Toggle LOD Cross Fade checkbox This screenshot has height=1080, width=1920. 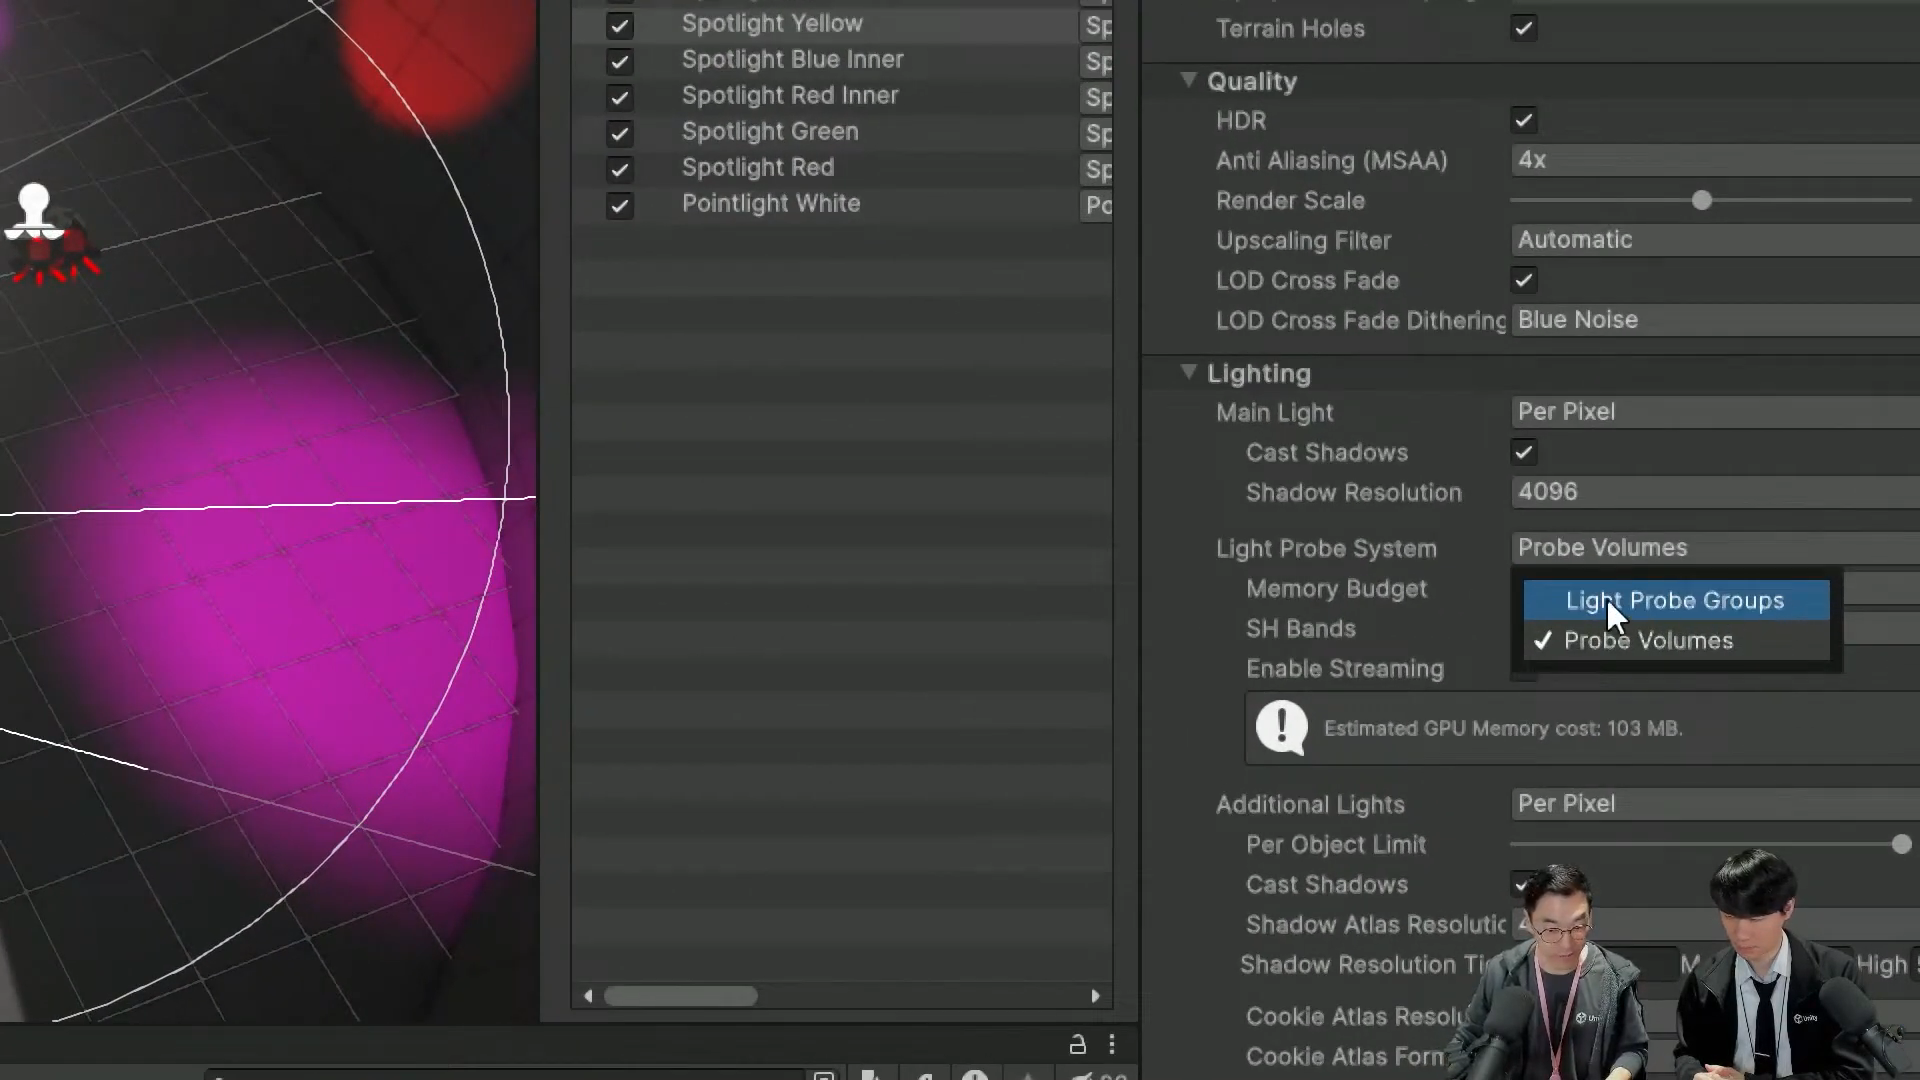click(x=1523, y=280)
